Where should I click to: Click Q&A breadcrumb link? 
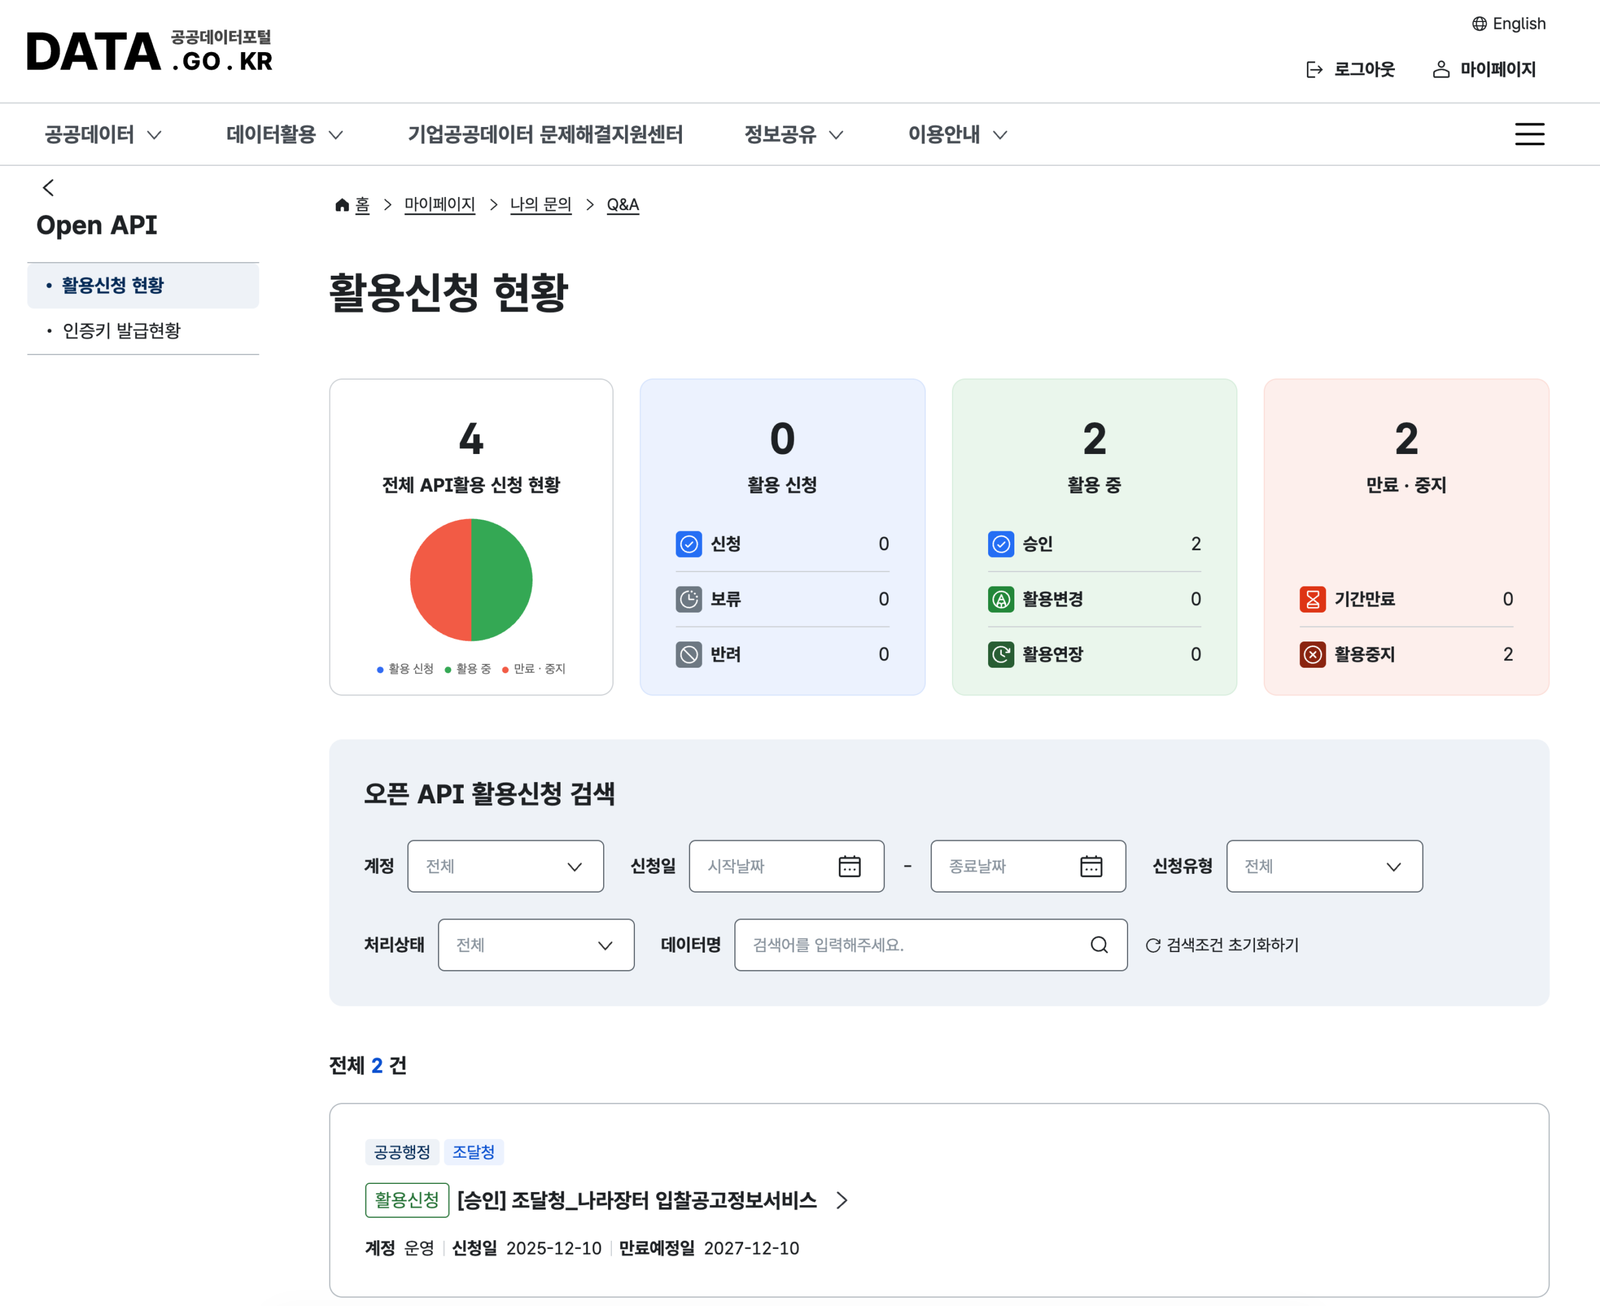point(623,205)
